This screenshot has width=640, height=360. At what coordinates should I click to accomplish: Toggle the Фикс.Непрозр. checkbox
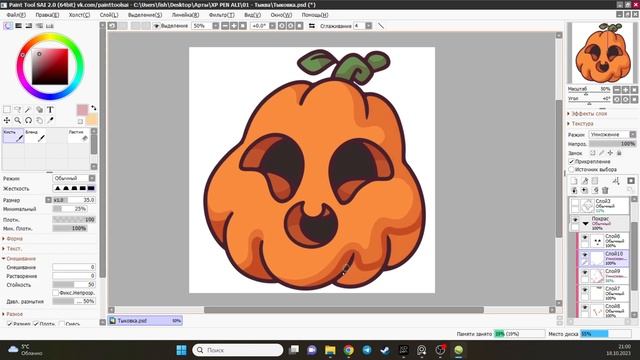56,293
